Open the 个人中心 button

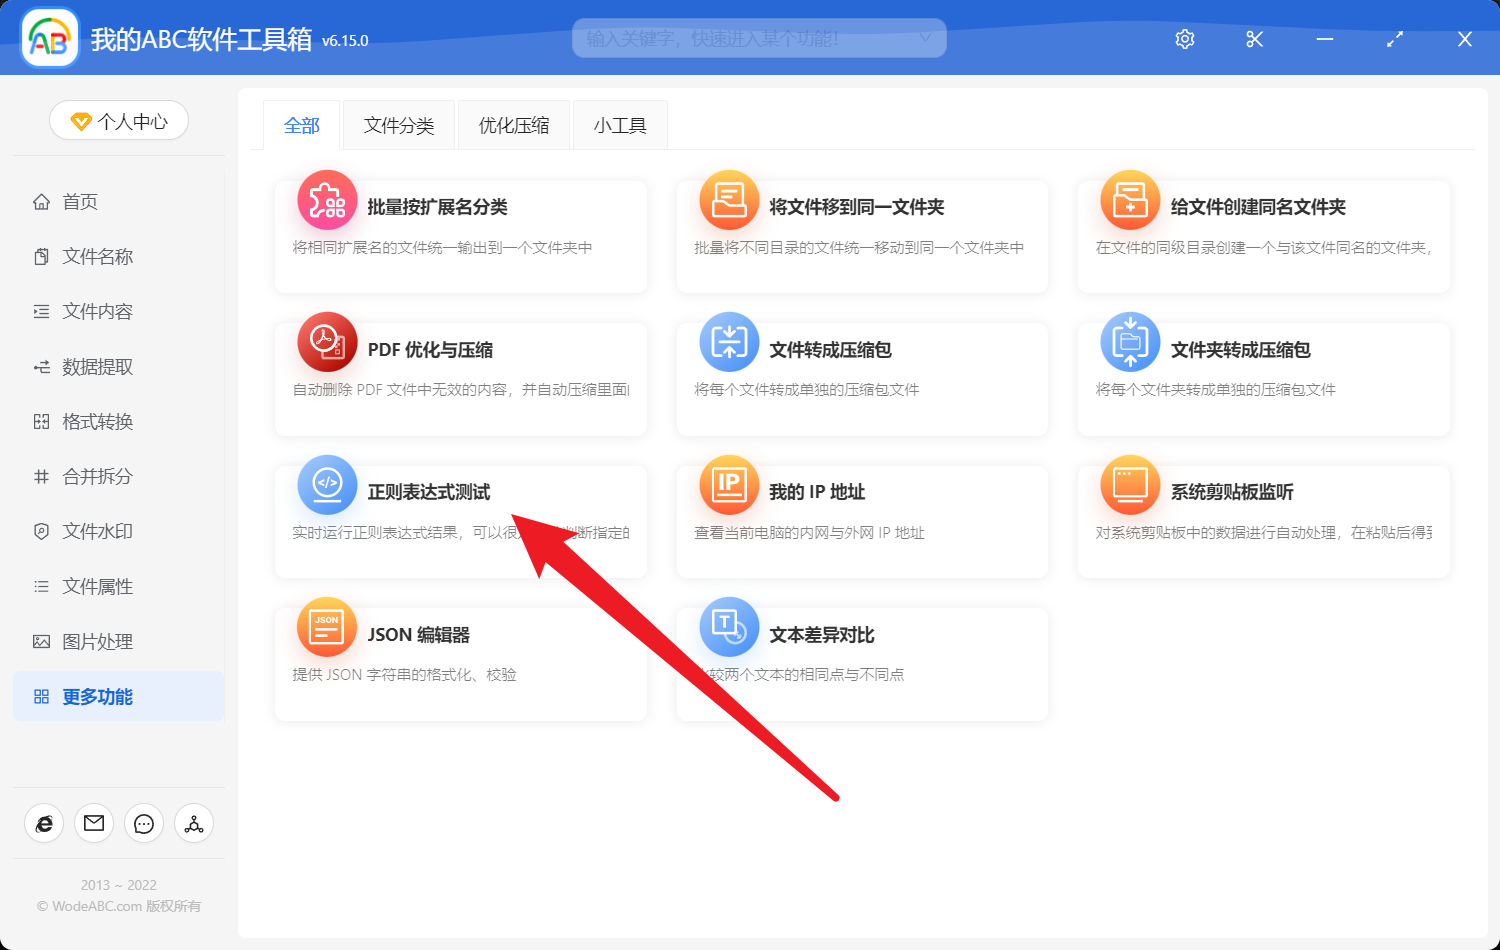tap(118, 120)
